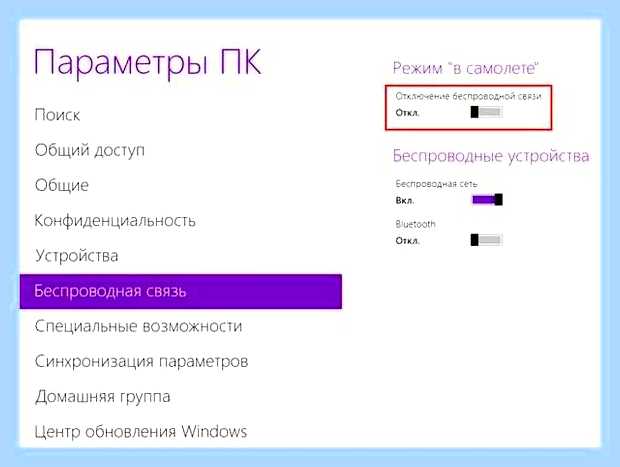Open the Поиск settings category
The image size is (620, 467).
click(57, 115)
